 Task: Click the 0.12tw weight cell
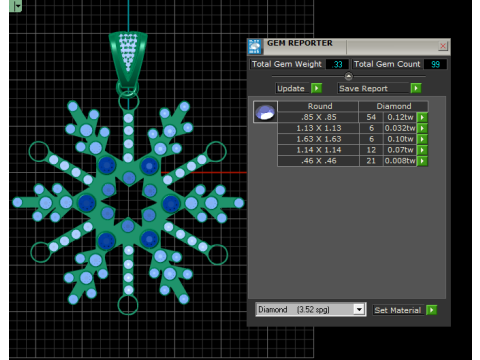(400, 117)
